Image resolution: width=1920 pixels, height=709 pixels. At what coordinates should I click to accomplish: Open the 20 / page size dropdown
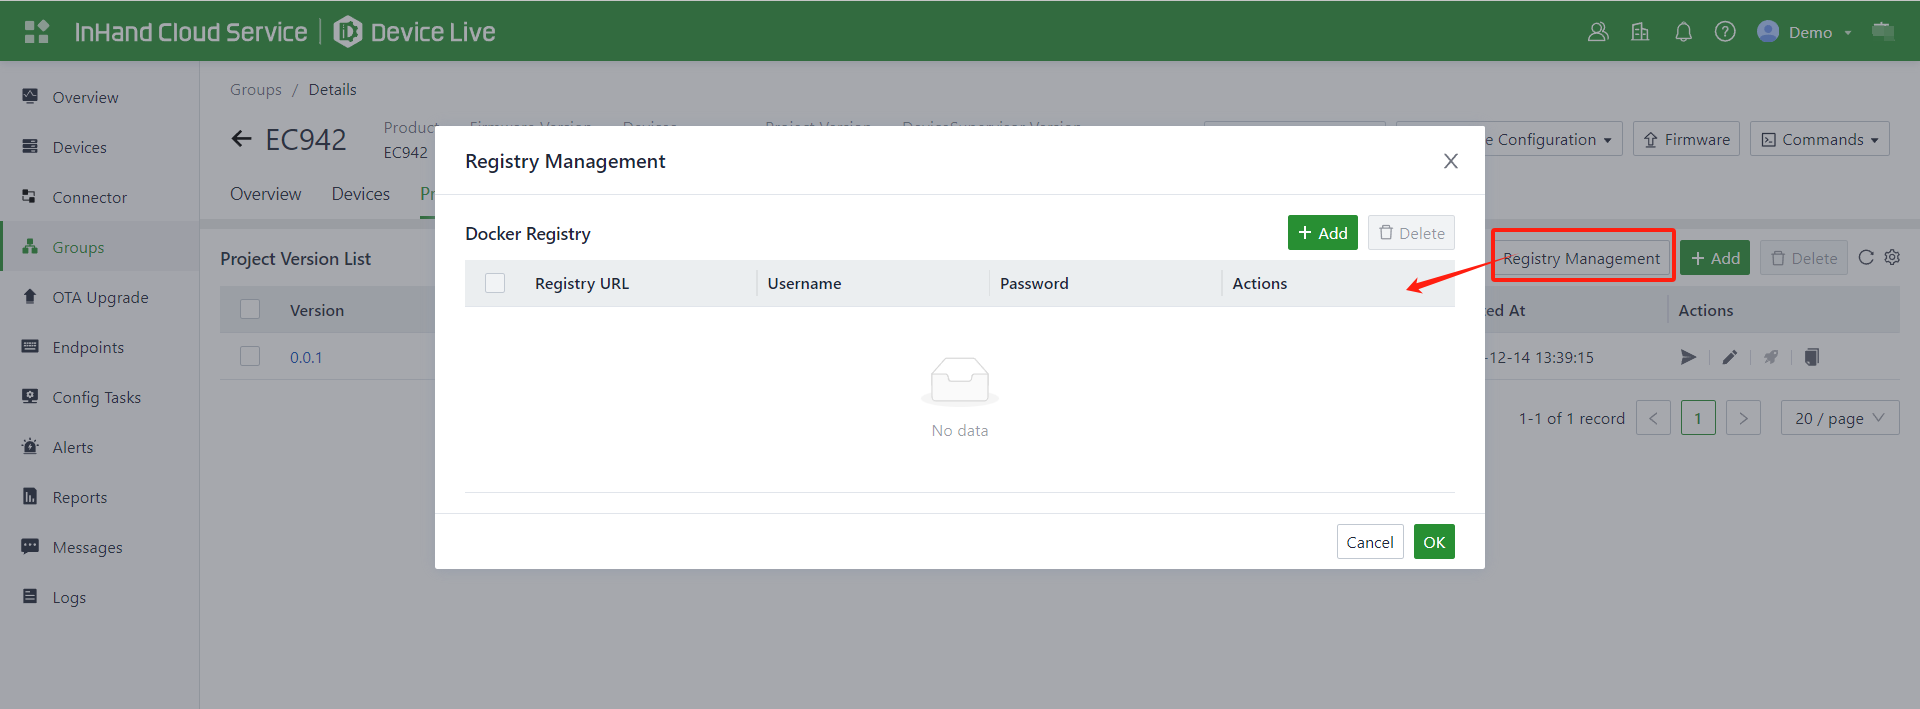(x=1839, y=418)
